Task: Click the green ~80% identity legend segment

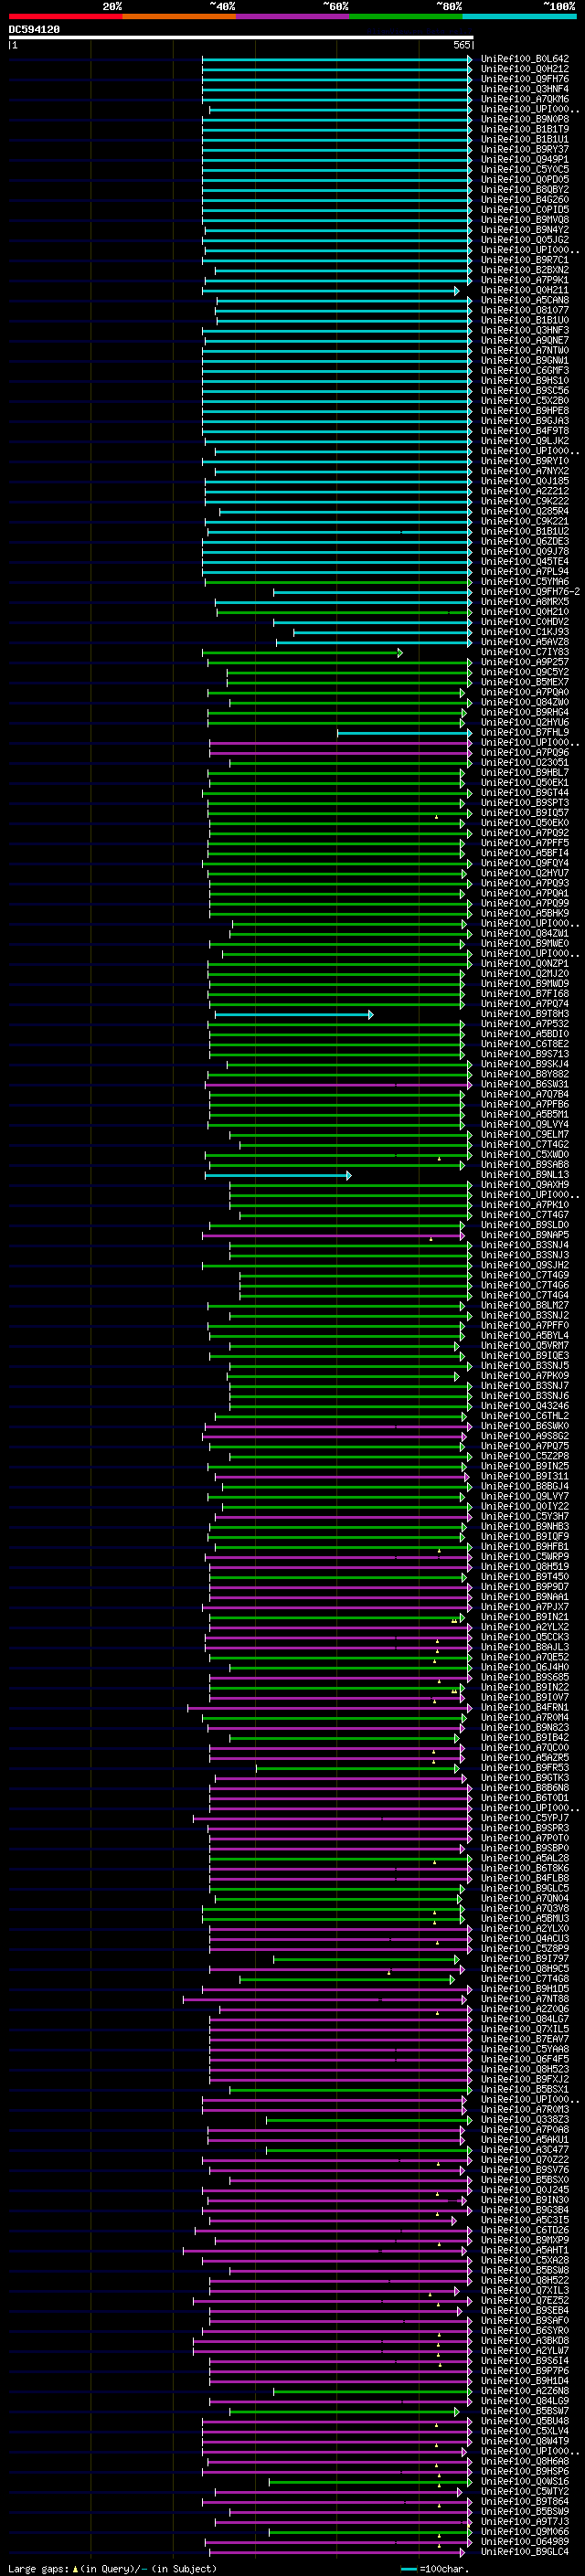Action: point(406,16)
